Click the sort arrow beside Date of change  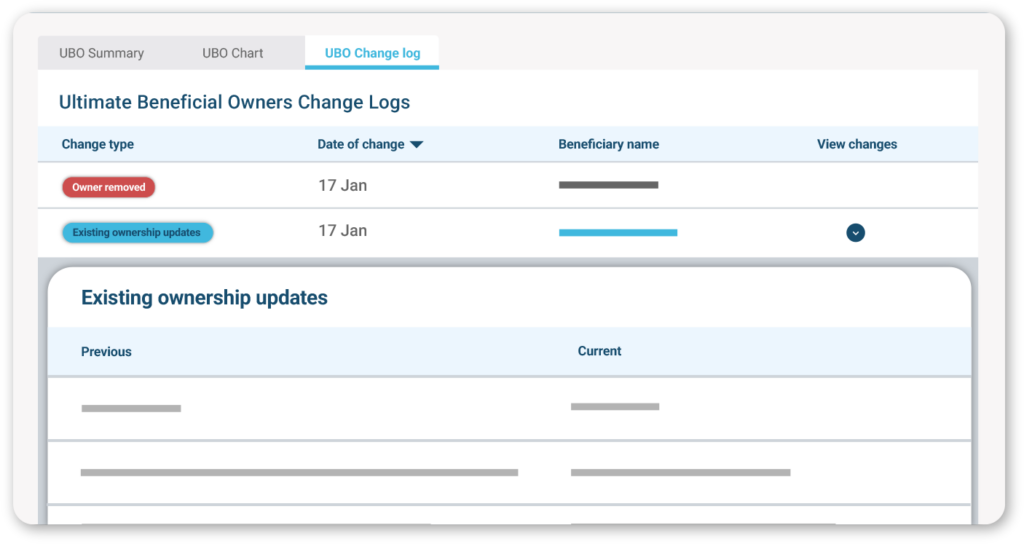[x=417, y=145]
